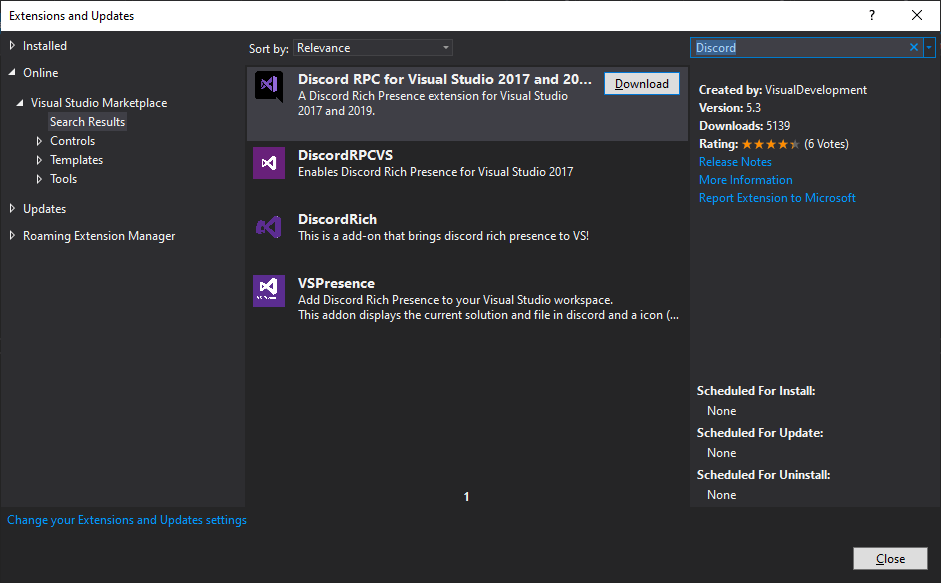Click Scheduled For Uninstall label
The height and width of the screenshot is (583, 941).
coord(763,475)
